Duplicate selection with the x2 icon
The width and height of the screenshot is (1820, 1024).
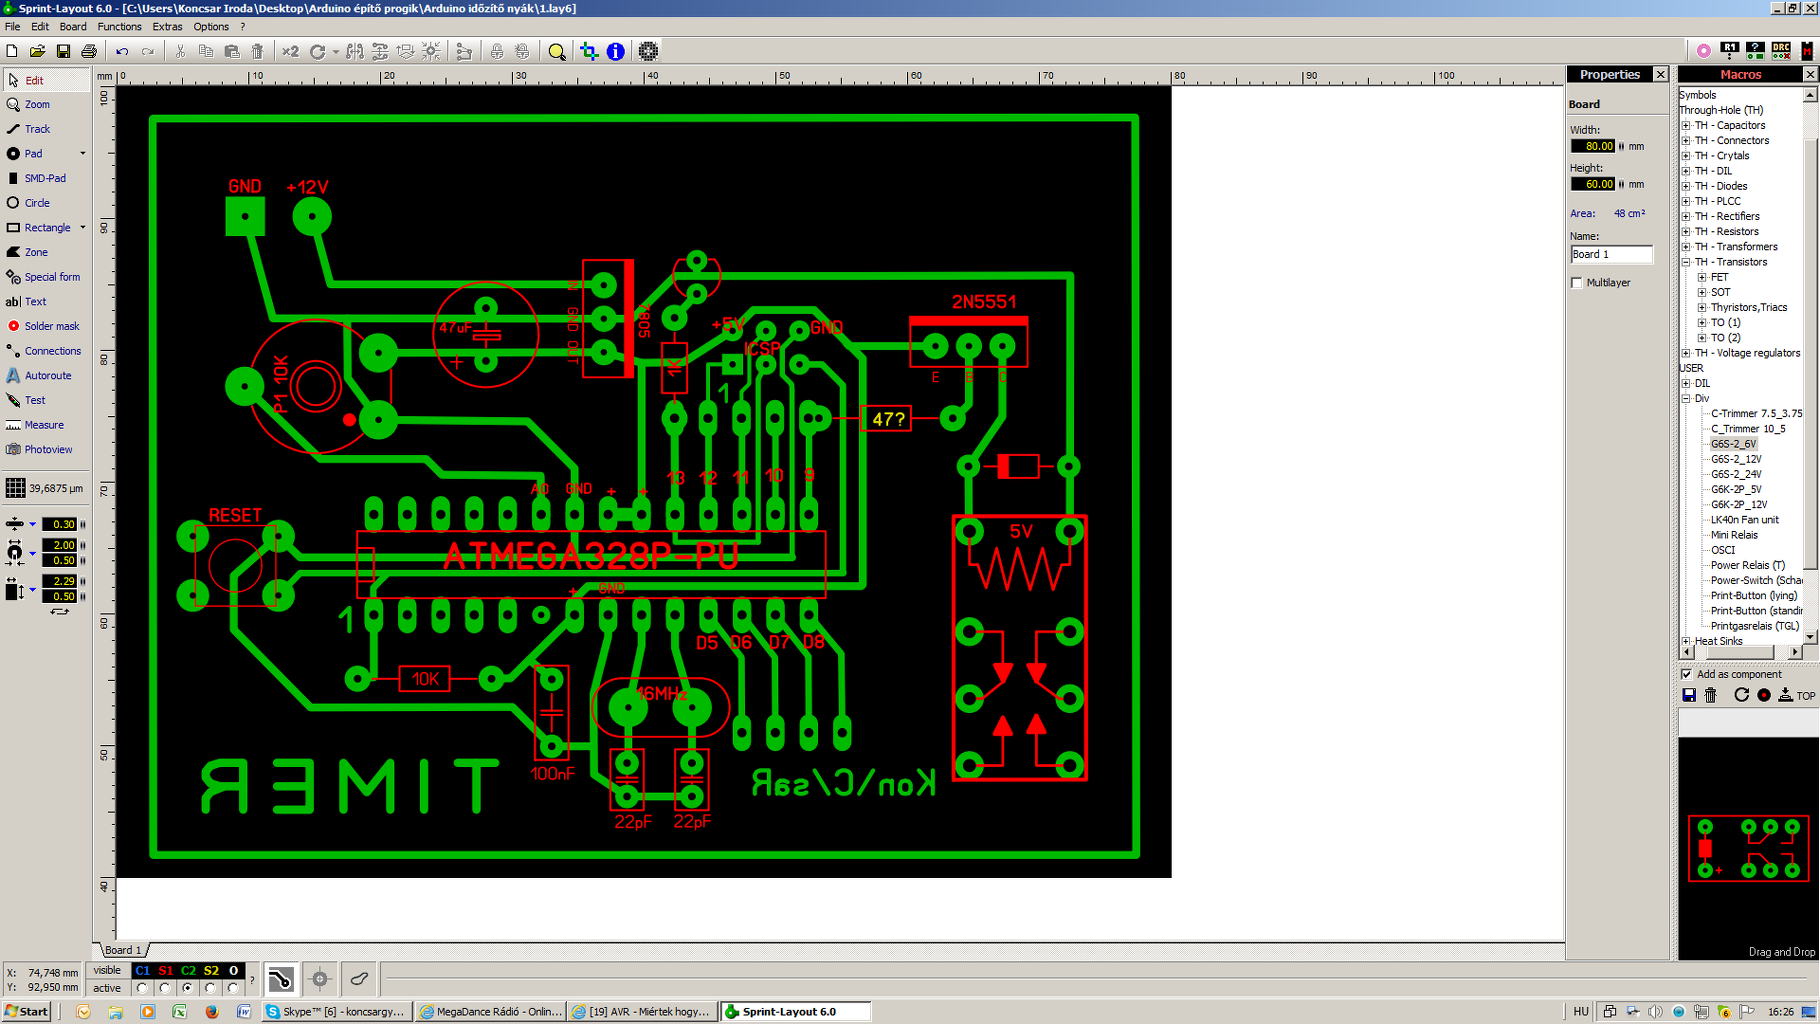click(290, 51)
